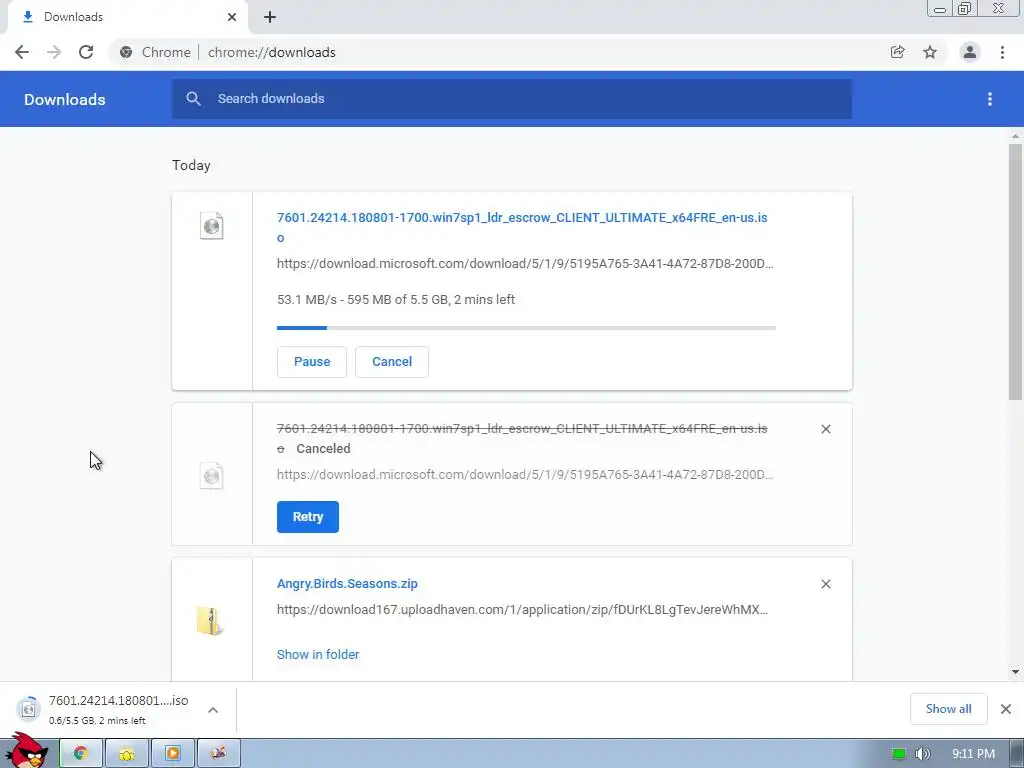Close the bottom download shelf
The image size is (1024, 768).
1006,709
